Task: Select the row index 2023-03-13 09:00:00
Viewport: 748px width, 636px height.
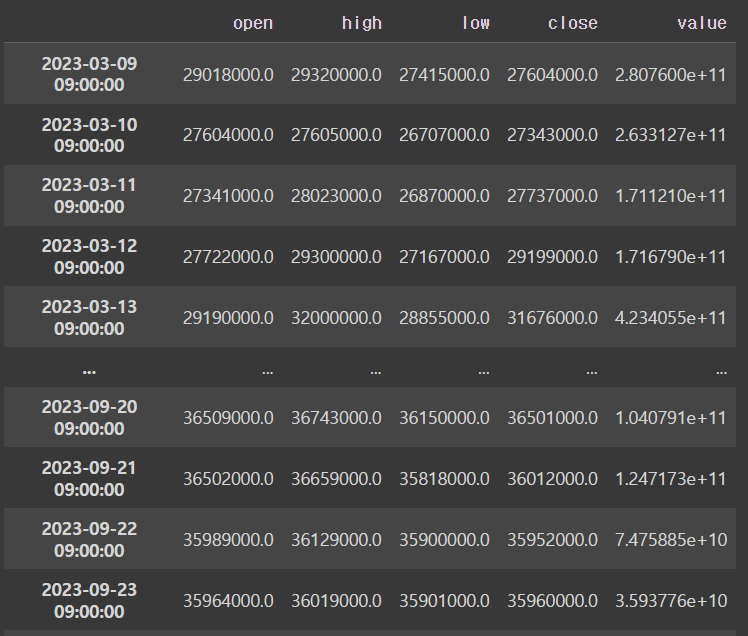Action: [89, 317]
